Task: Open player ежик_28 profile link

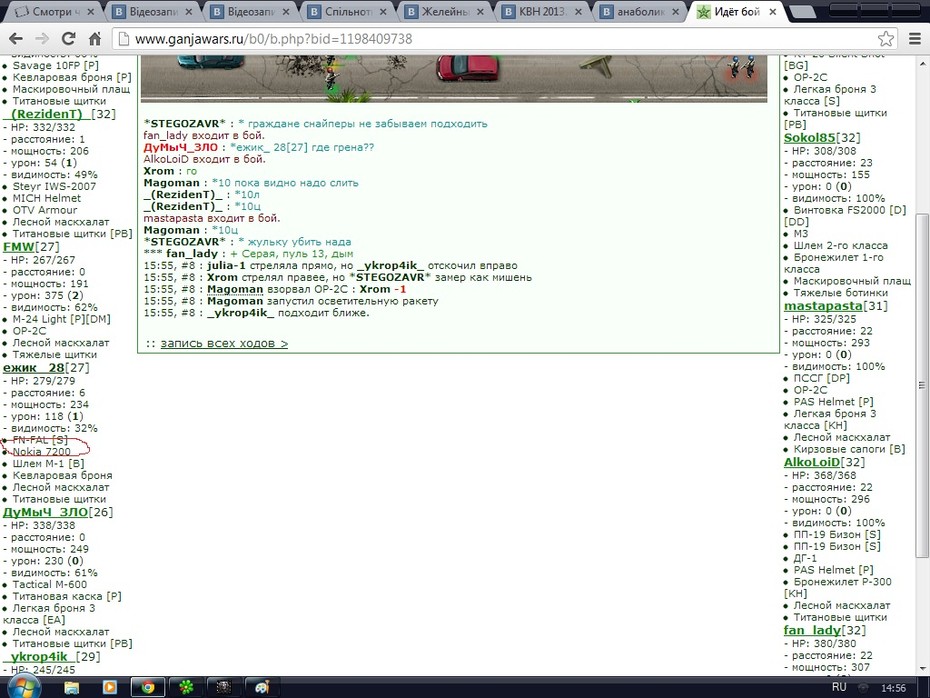Action: click(33, 368)
